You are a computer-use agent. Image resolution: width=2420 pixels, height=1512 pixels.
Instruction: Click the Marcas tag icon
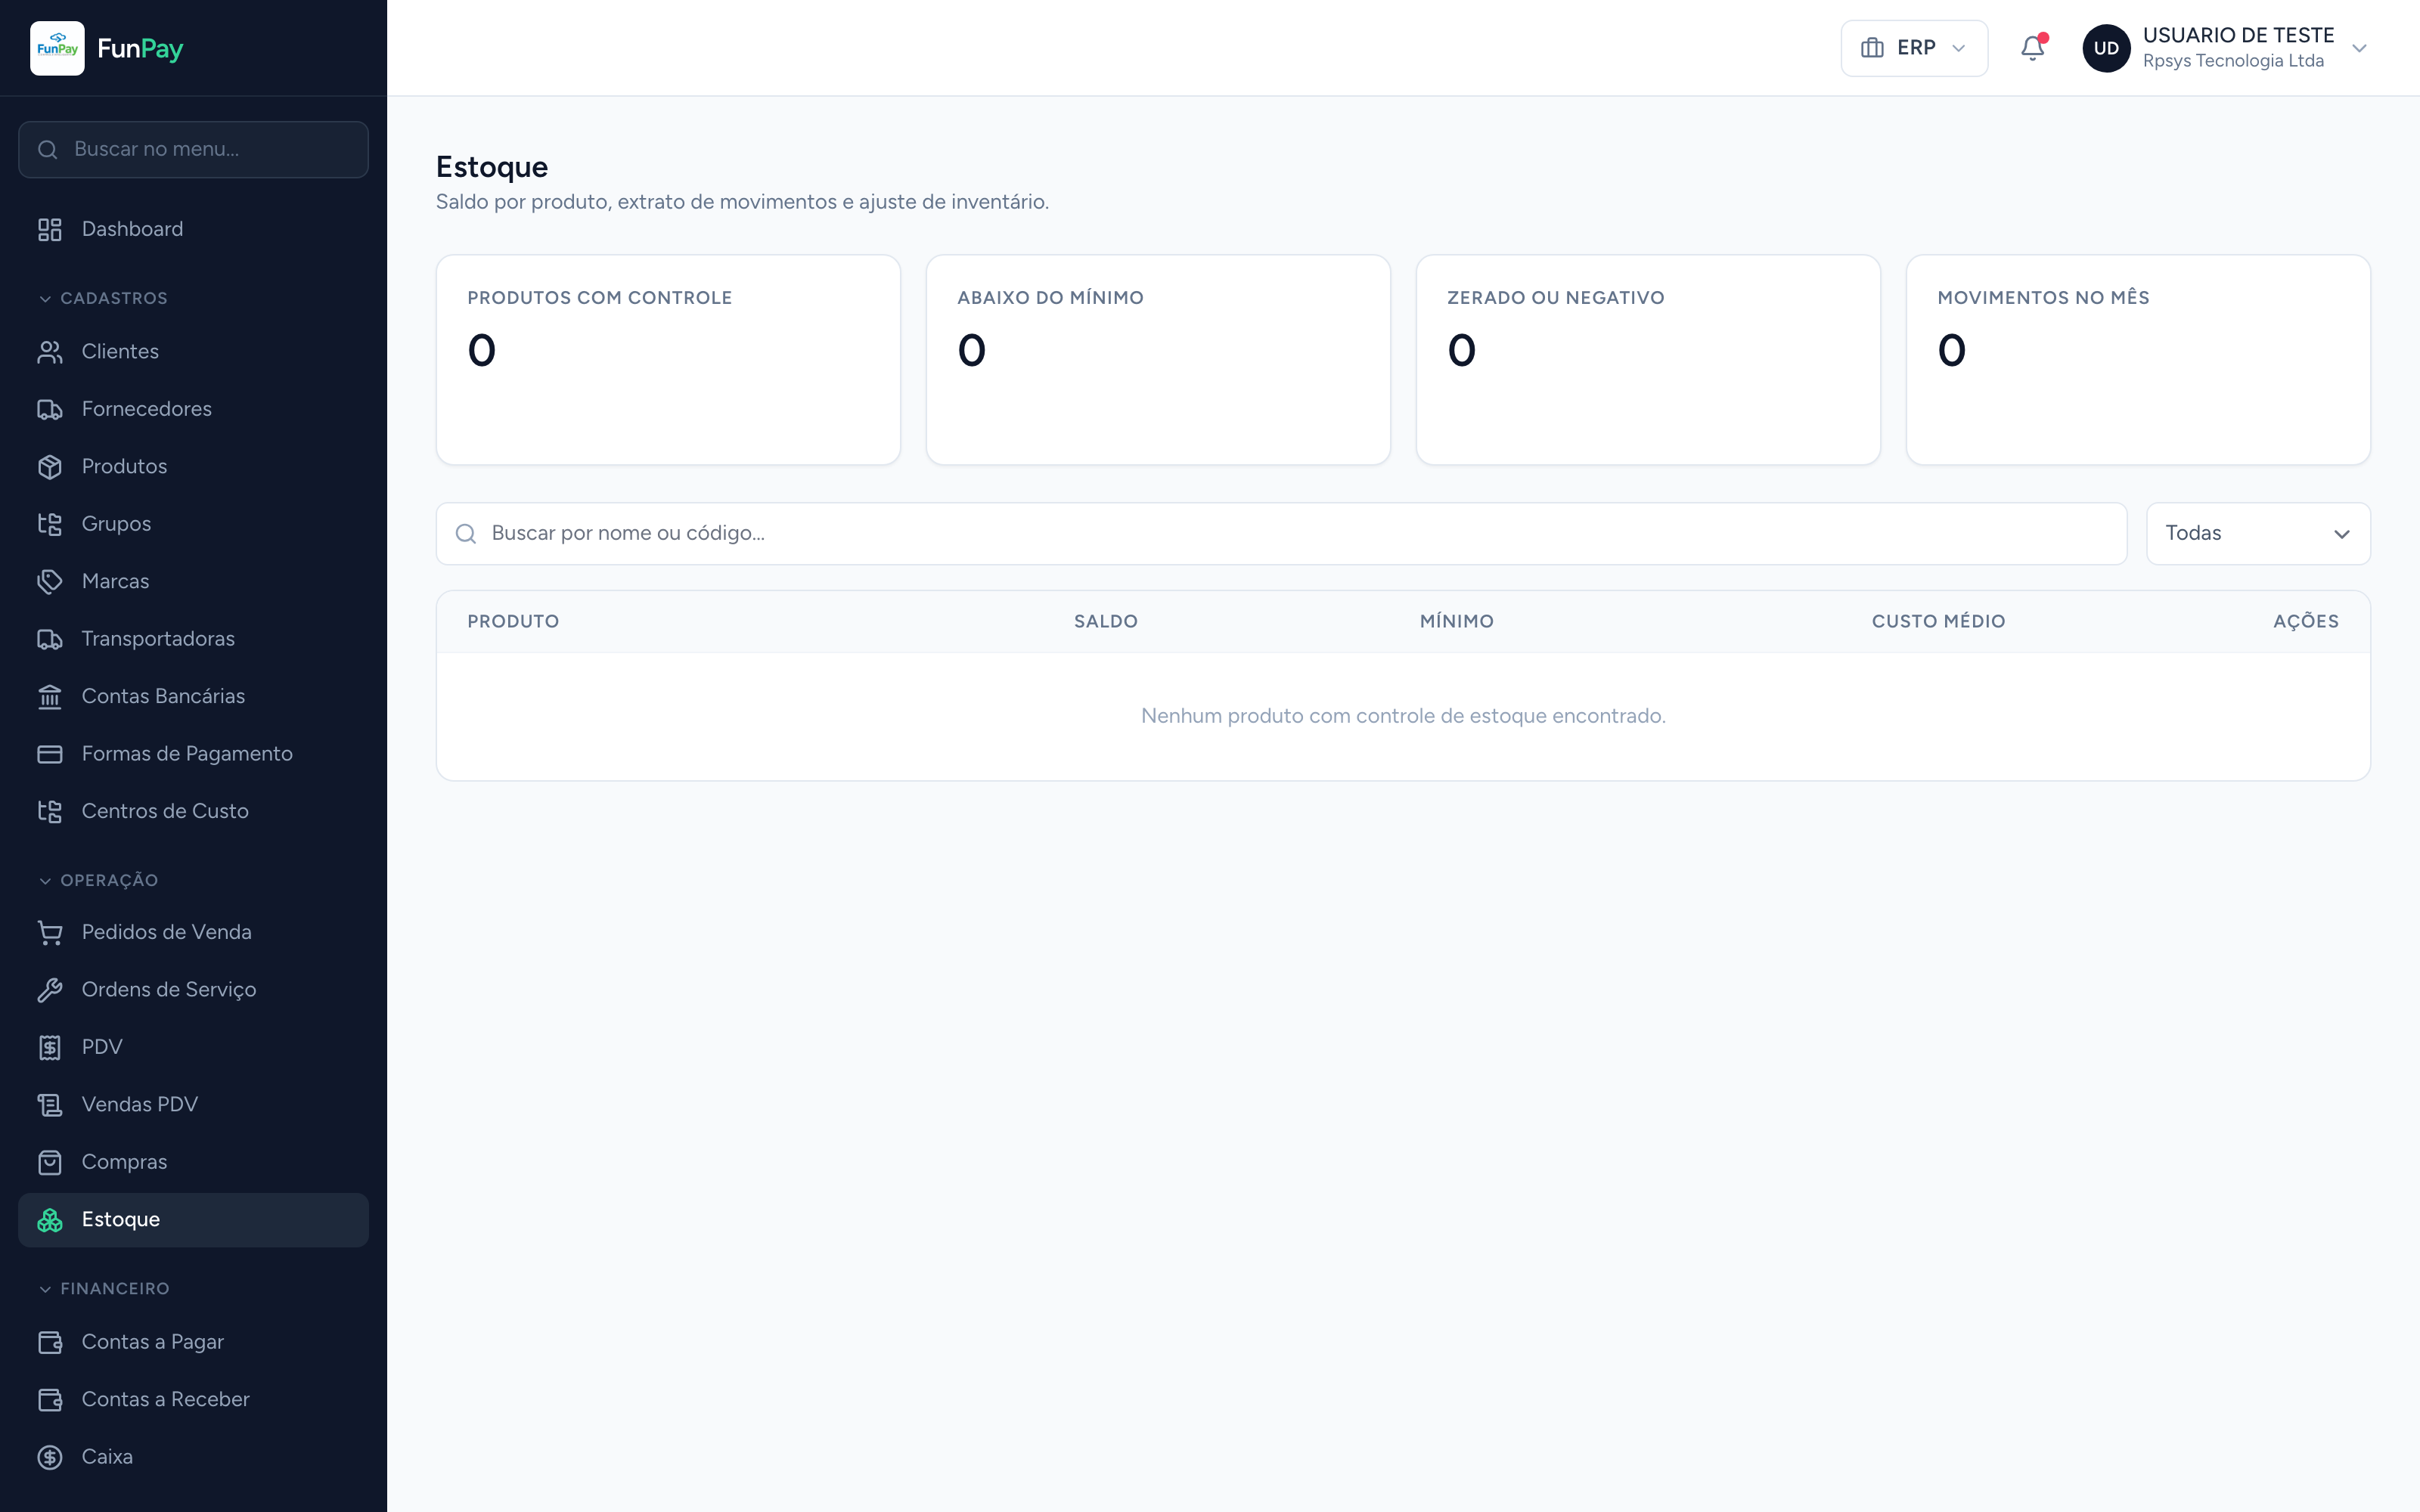coord(50,582)
